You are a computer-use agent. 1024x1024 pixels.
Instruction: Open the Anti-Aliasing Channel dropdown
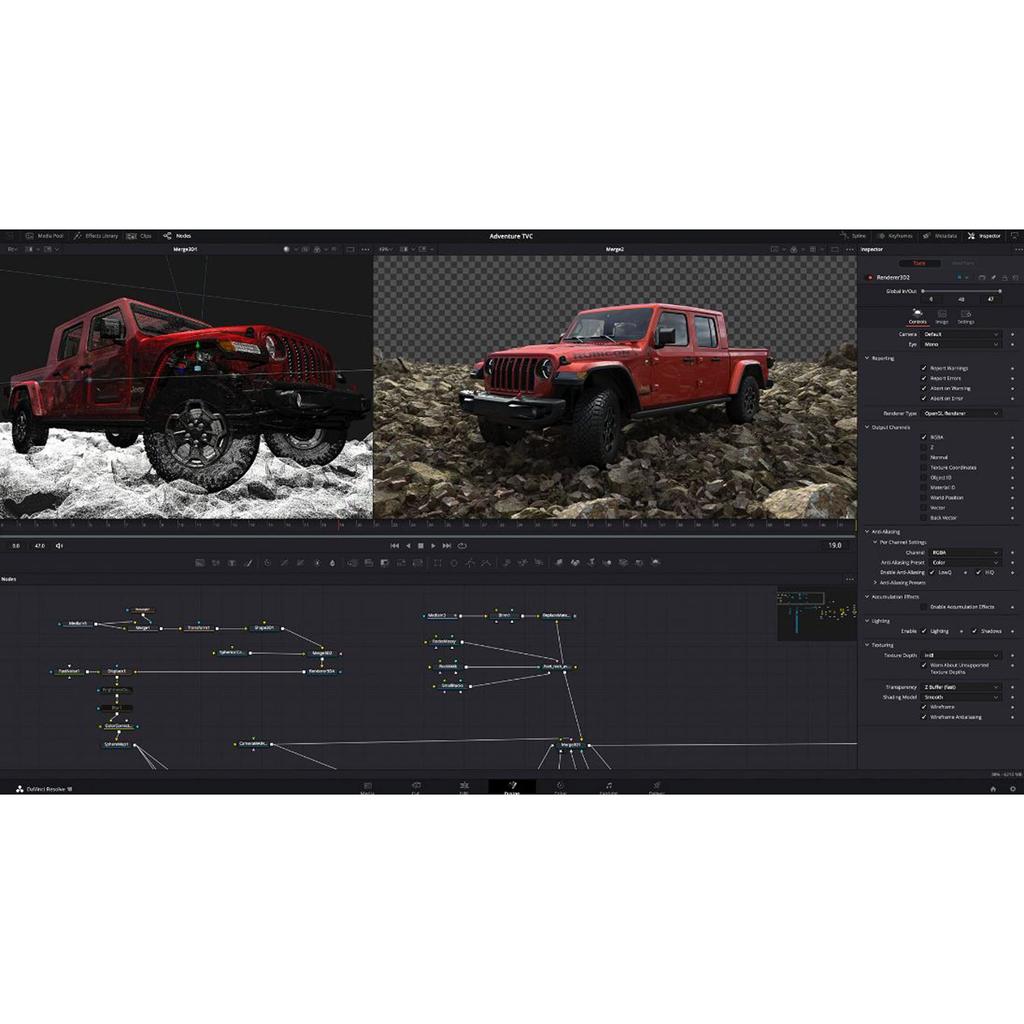(965, 552)
